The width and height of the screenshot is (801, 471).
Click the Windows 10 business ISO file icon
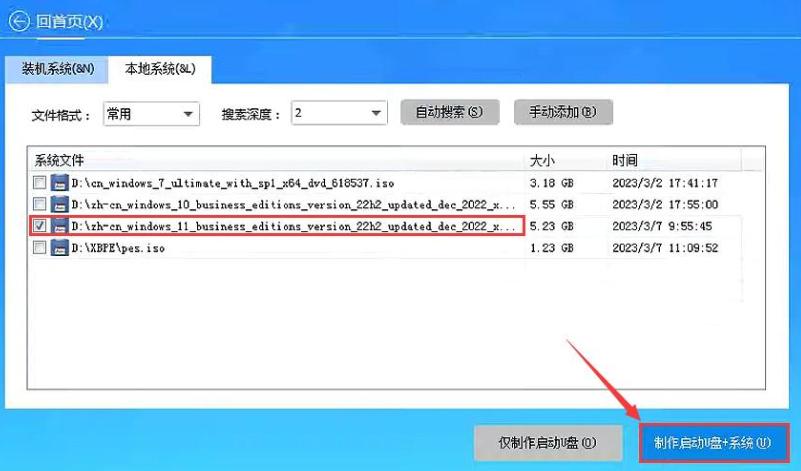pyautogui.click(x=60, y=204)
